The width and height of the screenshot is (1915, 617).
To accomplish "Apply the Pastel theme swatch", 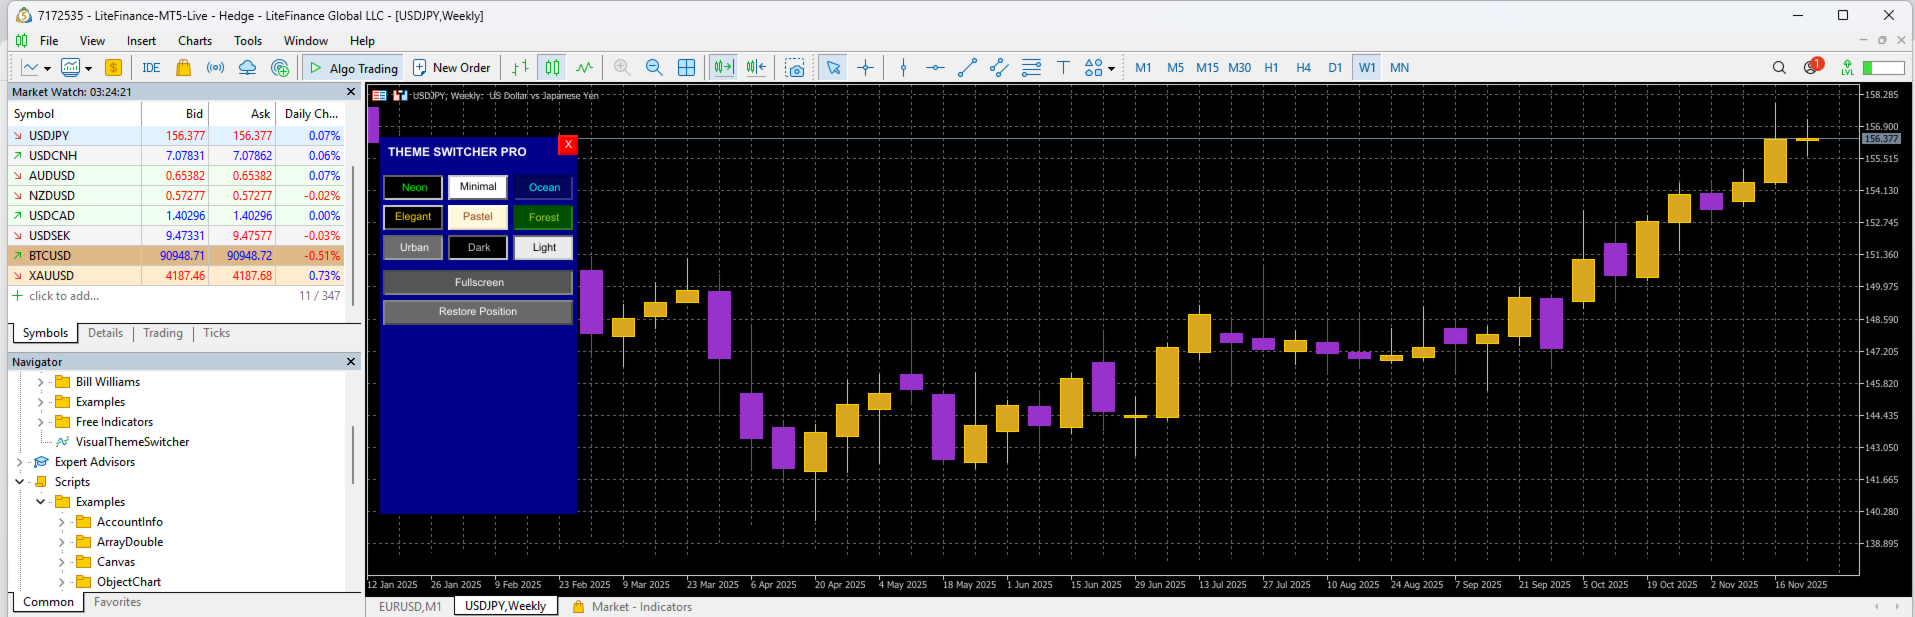I will tap(478, 217).
